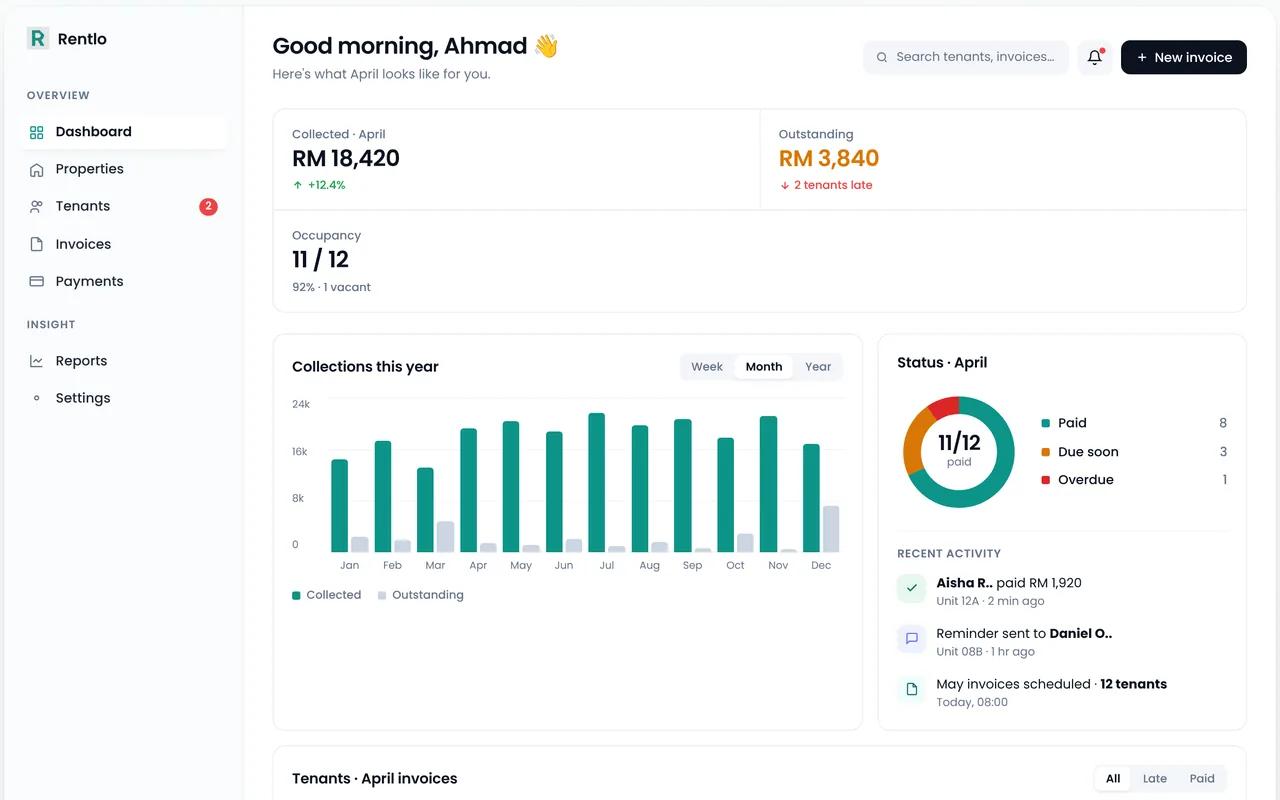Click the Tenants people icon
This screenshot has height=800, width=1280.
point(37,206)
